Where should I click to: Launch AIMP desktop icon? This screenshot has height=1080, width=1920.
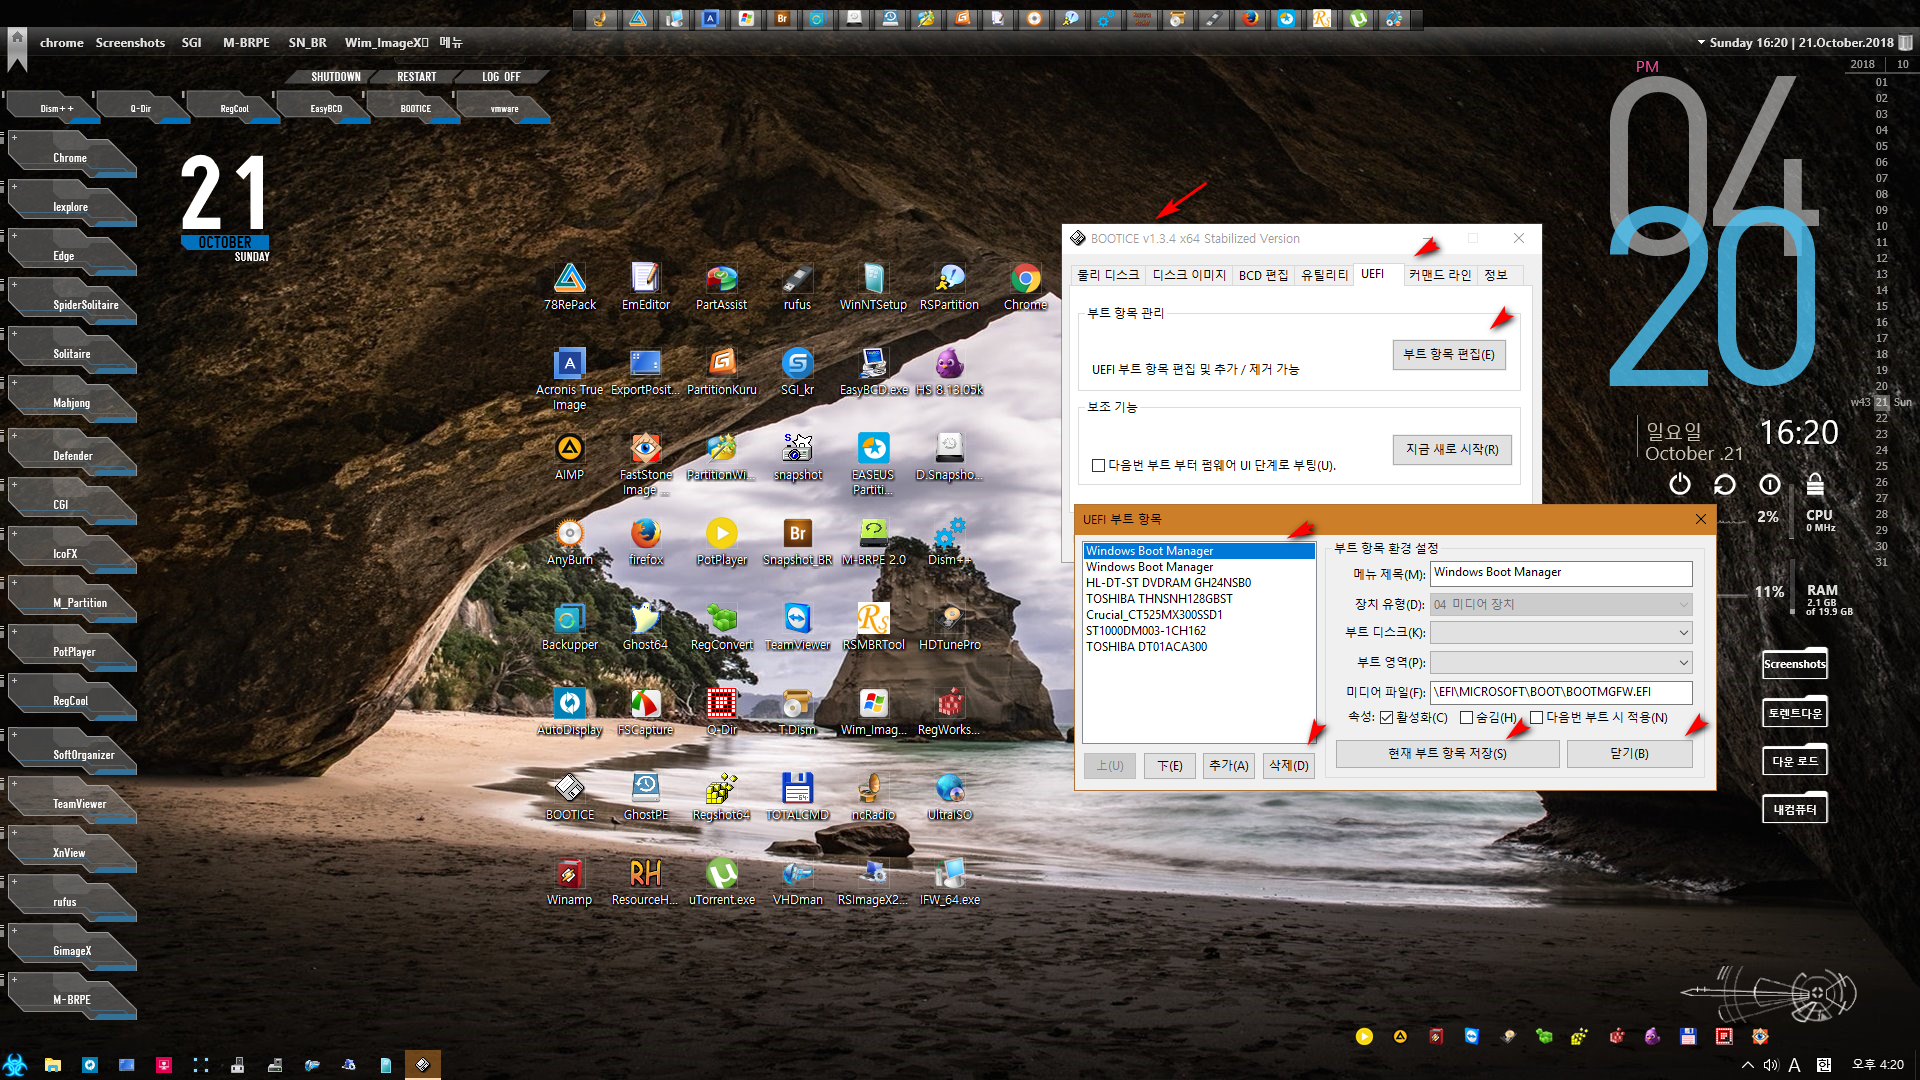(569, 456)
